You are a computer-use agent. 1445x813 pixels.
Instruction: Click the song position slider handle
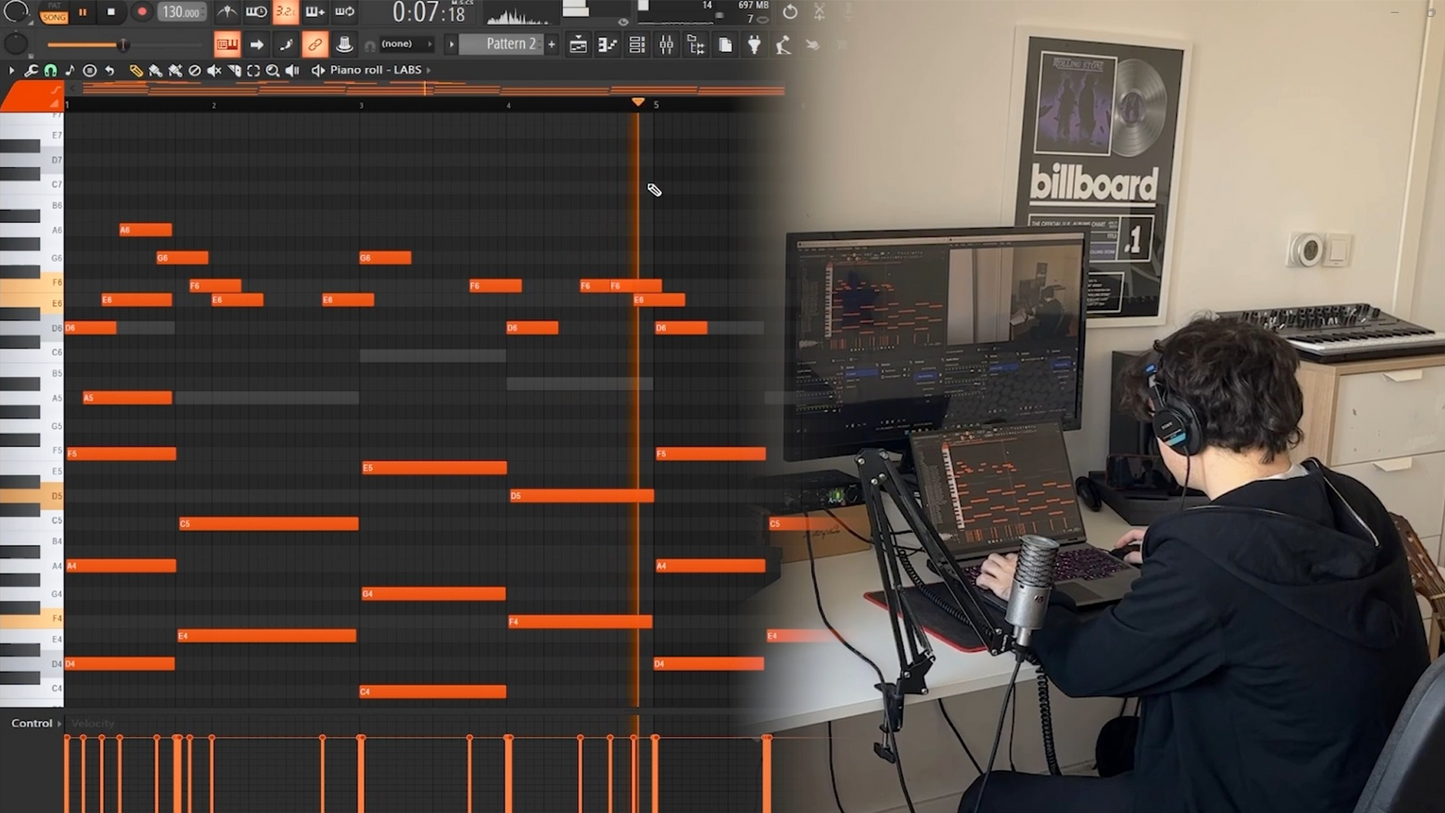[x=123, y=45]
